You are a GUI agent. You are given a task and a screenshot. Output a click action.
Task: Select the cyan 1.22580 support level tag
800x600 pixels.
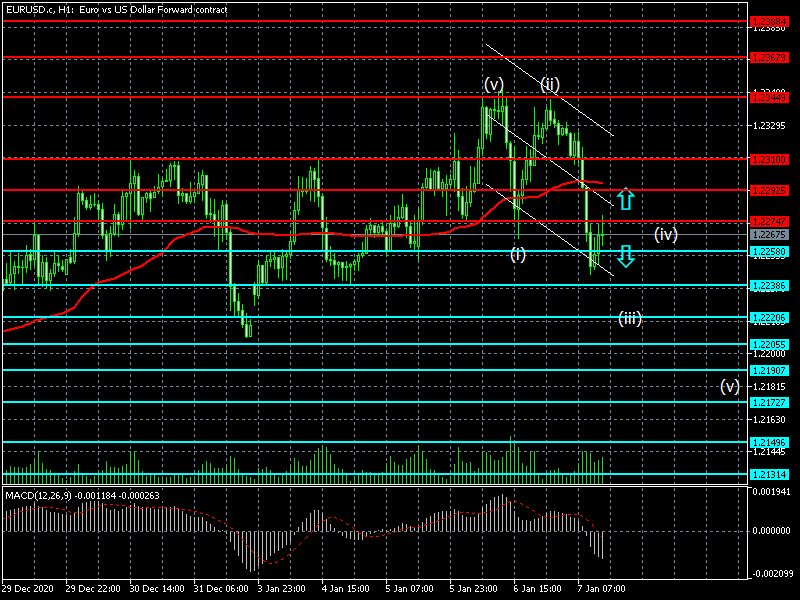click(x=769, y=251)
